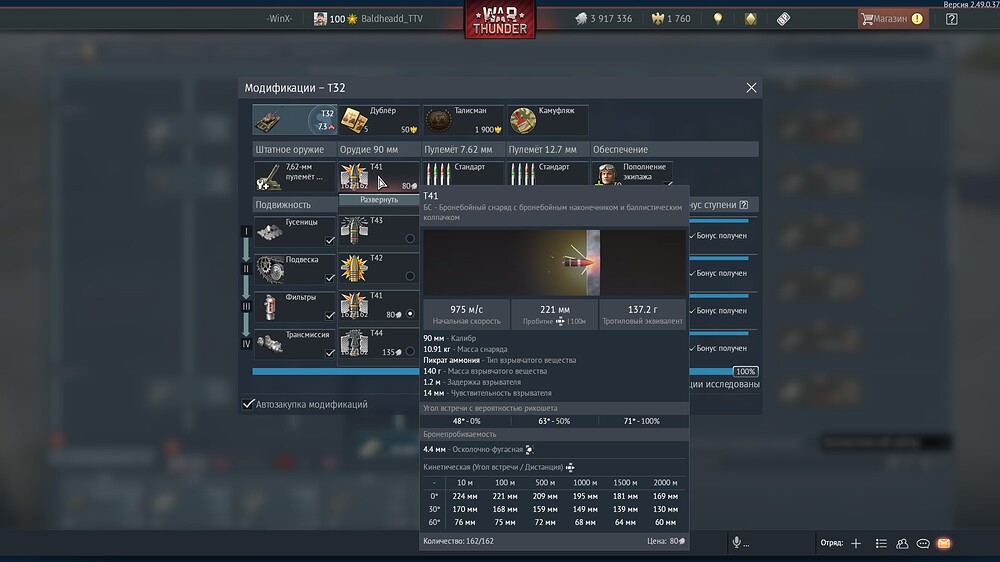Open the squad list icon
The height and width of the screenshot is (562, 1000).
881,543
